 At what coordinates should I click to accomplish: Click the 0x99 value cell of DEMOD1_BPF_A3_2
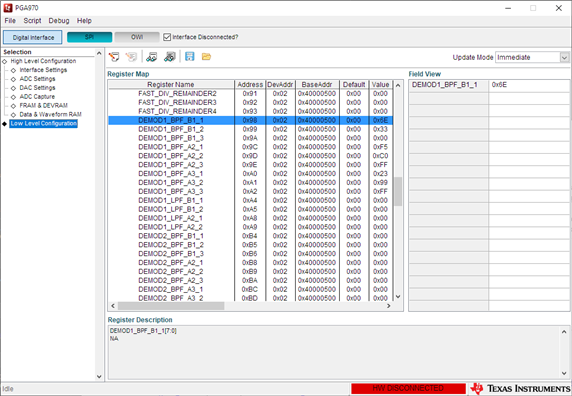380,182
